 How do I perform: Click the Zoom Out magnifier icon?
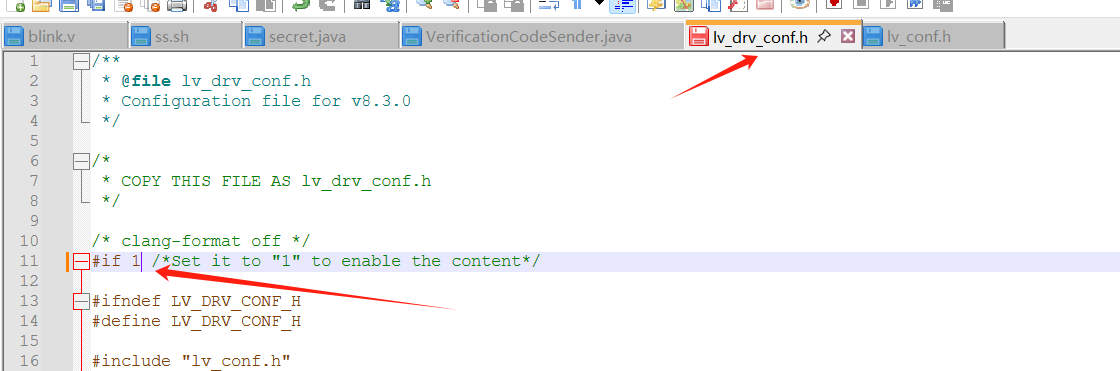pos(451,5)
